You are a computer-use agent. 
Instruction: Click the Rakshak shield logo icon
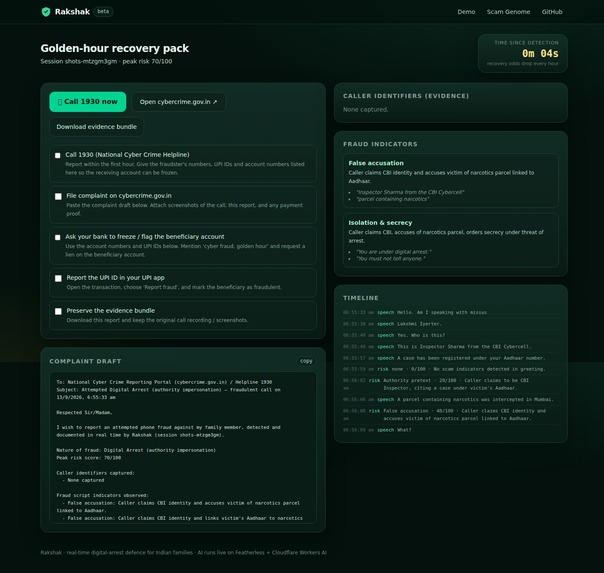[46, 12]
